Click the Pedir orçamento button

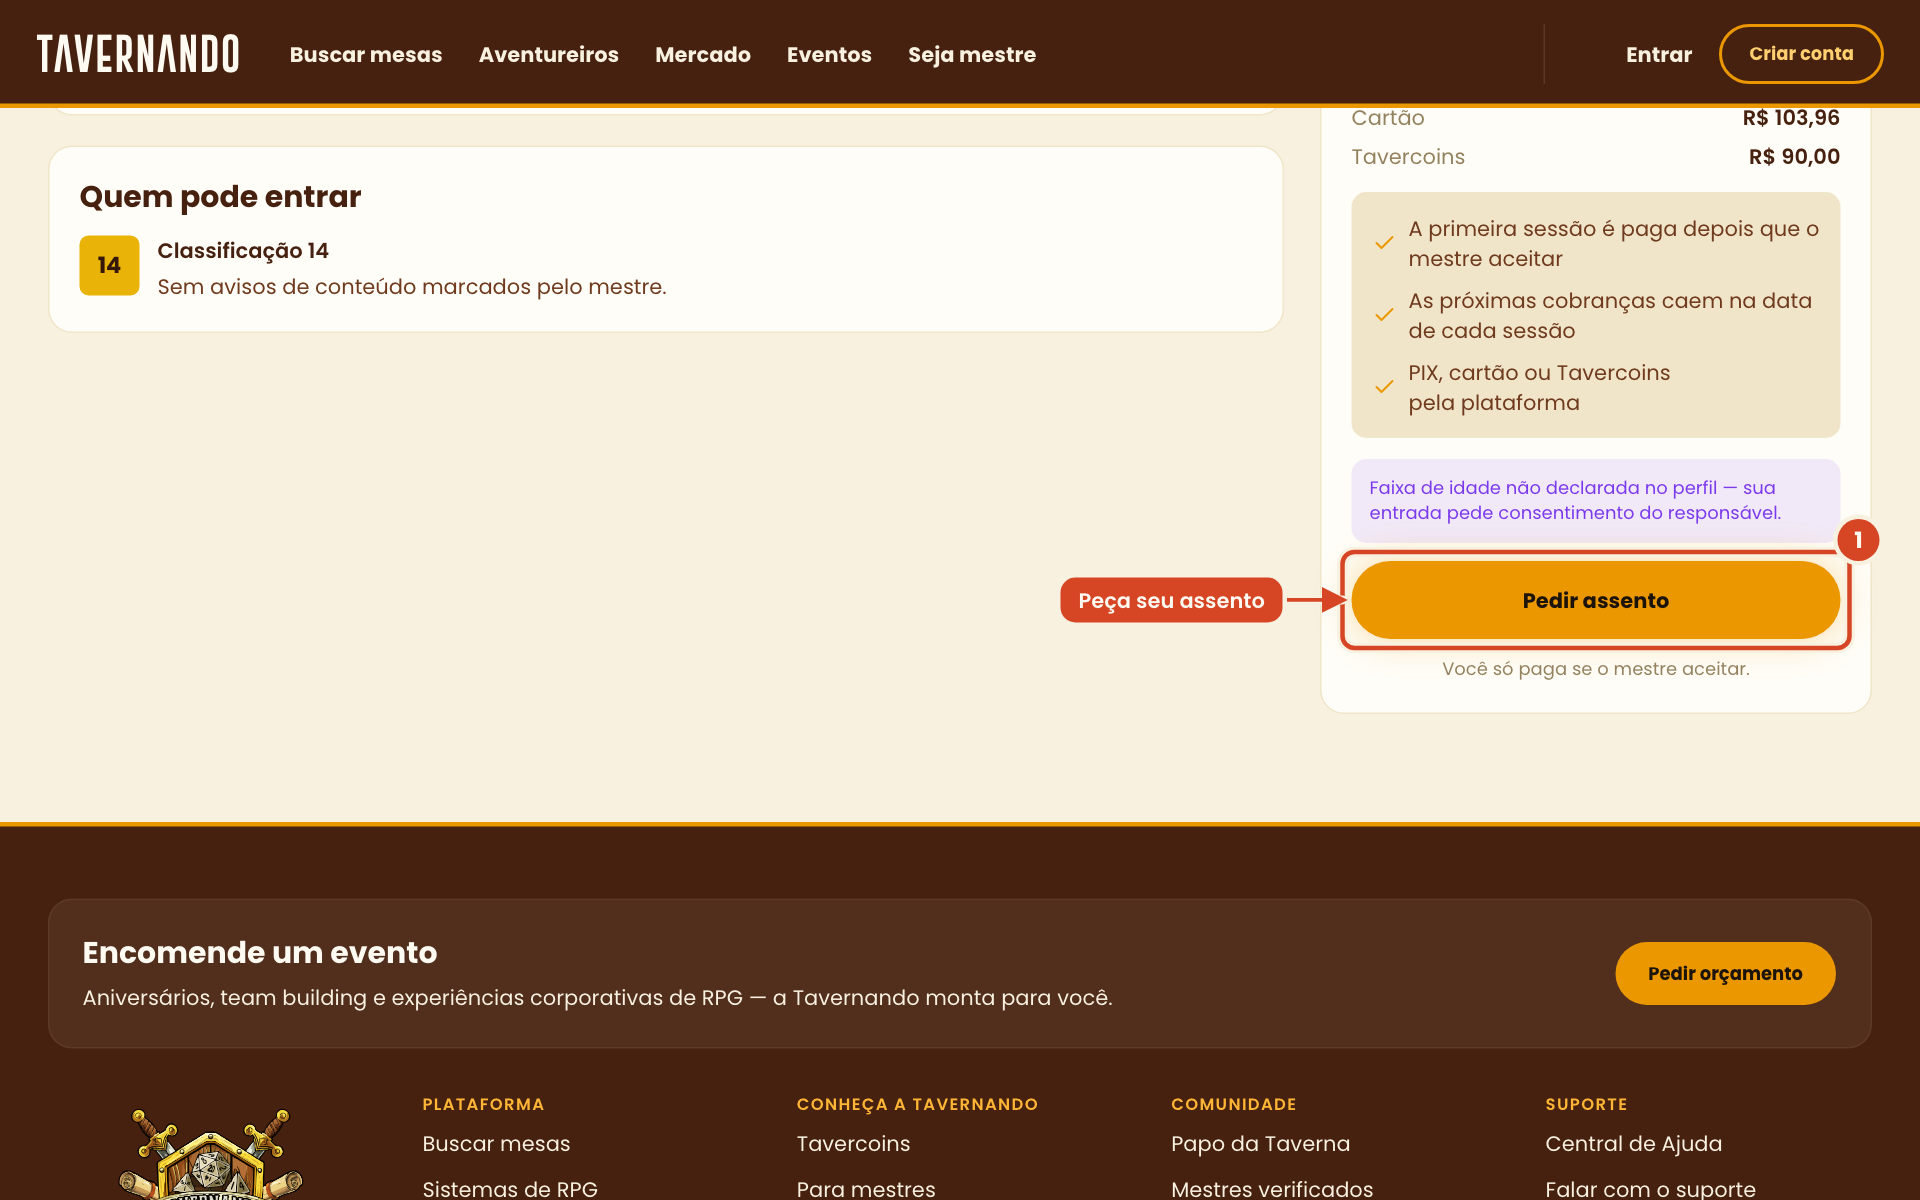coord(1725,973)
